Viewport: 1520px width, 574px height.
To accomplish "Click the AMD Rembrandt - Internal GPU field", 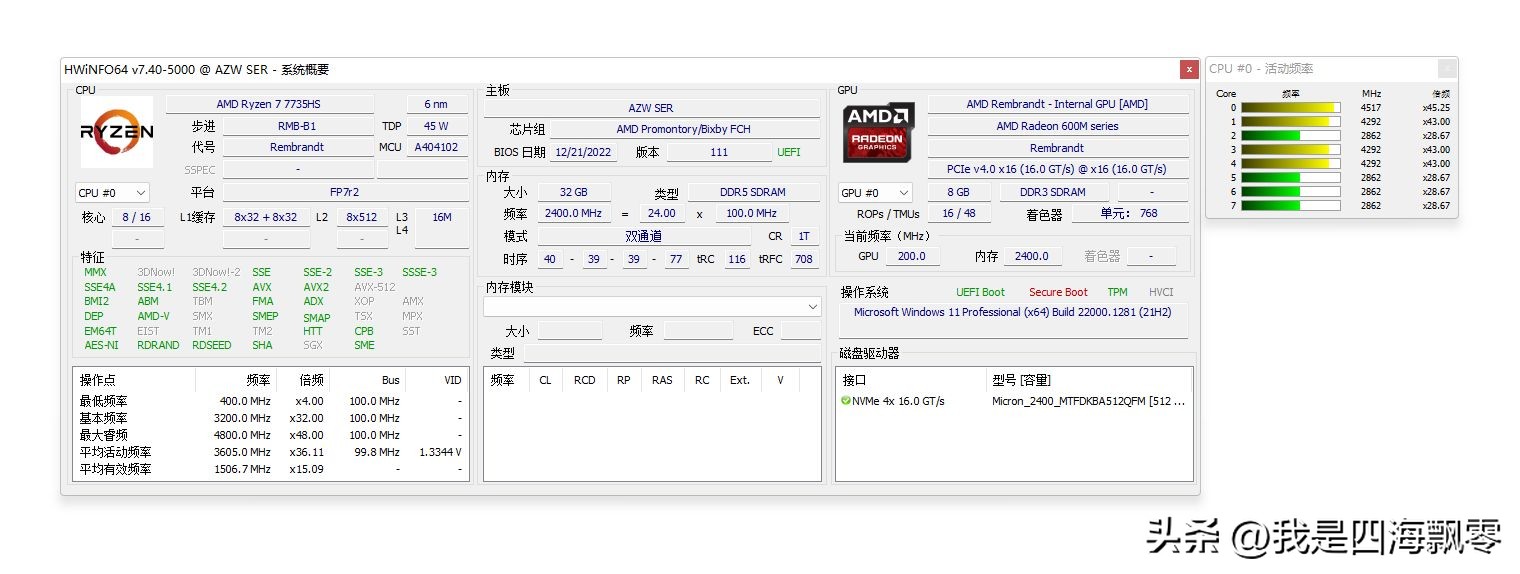I will tap(1058, 104).
